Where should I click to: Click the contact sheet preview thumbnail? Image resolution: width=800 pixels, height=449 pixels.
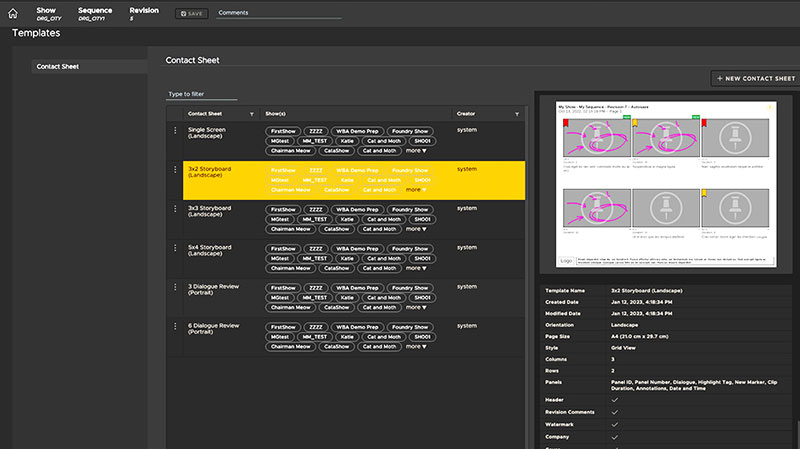(666, 184)
